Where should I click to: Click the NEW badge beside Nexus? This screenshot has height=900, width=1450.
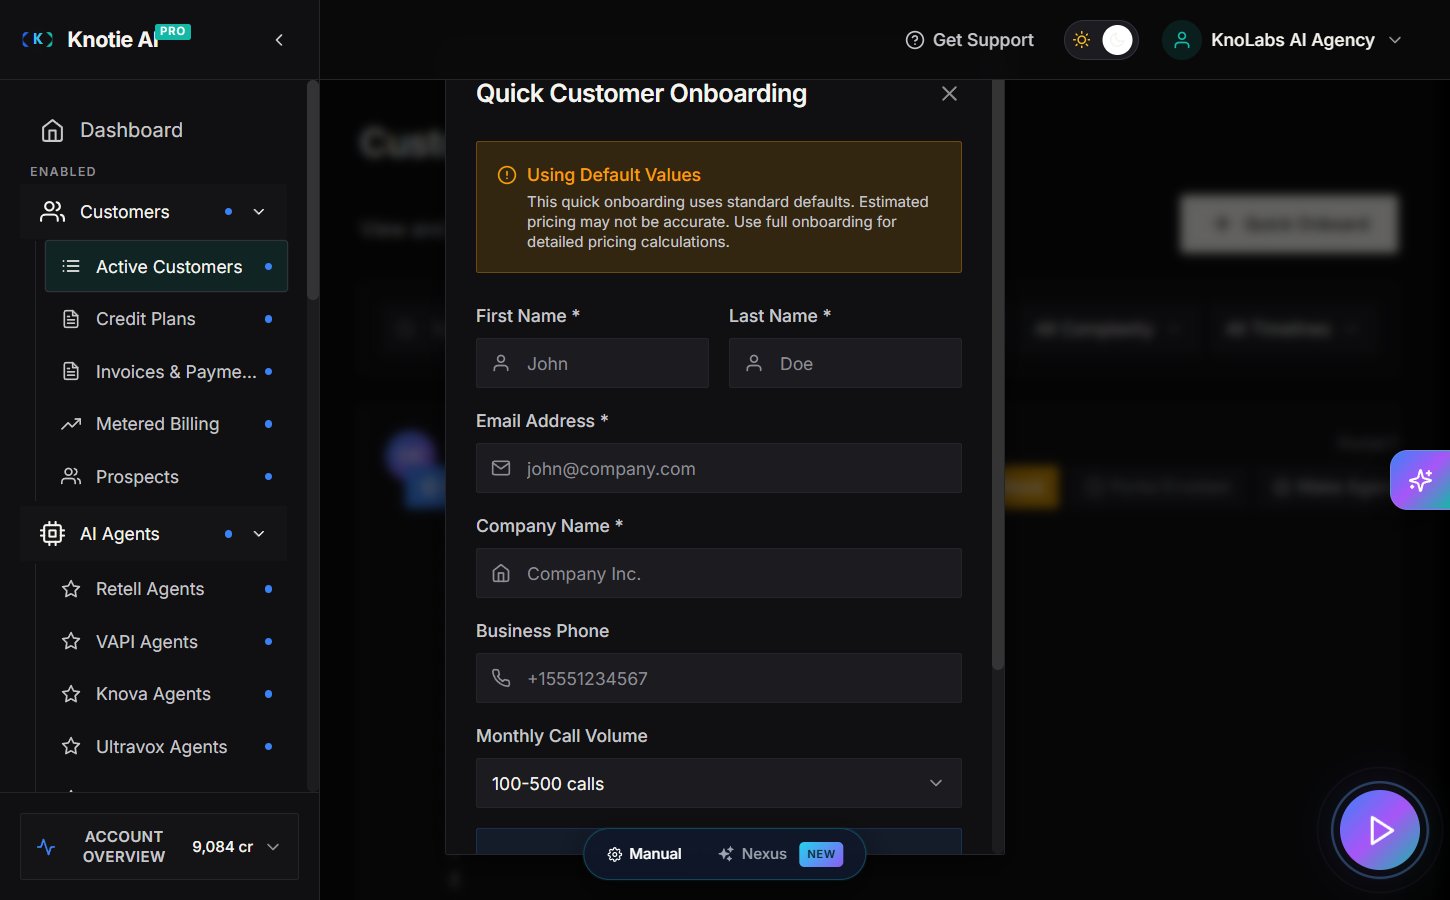[821, 854]
